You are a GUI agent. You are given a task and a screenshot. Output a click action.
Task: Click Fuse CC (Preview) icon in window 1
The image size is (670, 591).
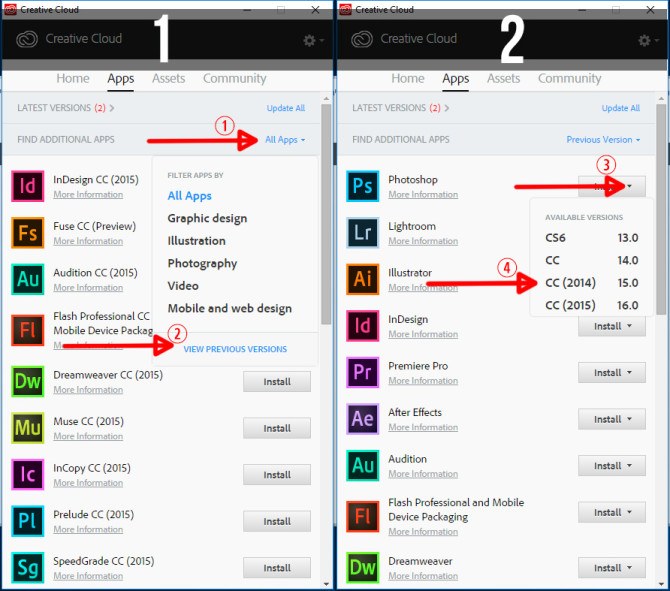coord(27,232)
